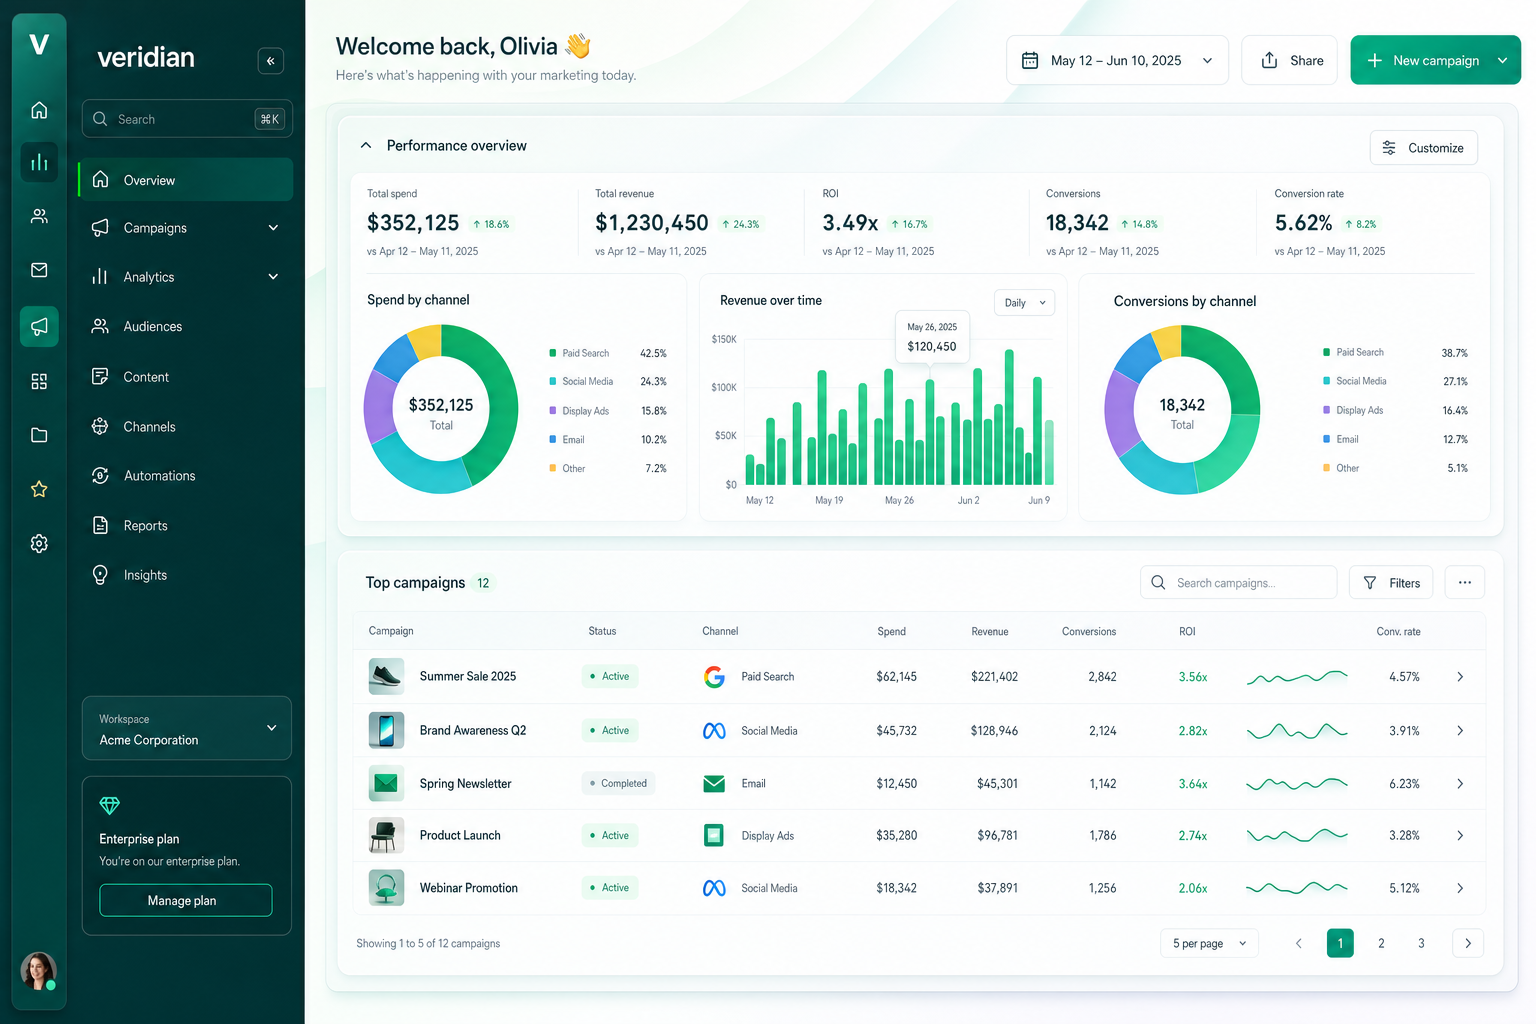Click the Google icon on Summer Sale row
This screenshot has height=1024, width=1536.
coord(714,677)
